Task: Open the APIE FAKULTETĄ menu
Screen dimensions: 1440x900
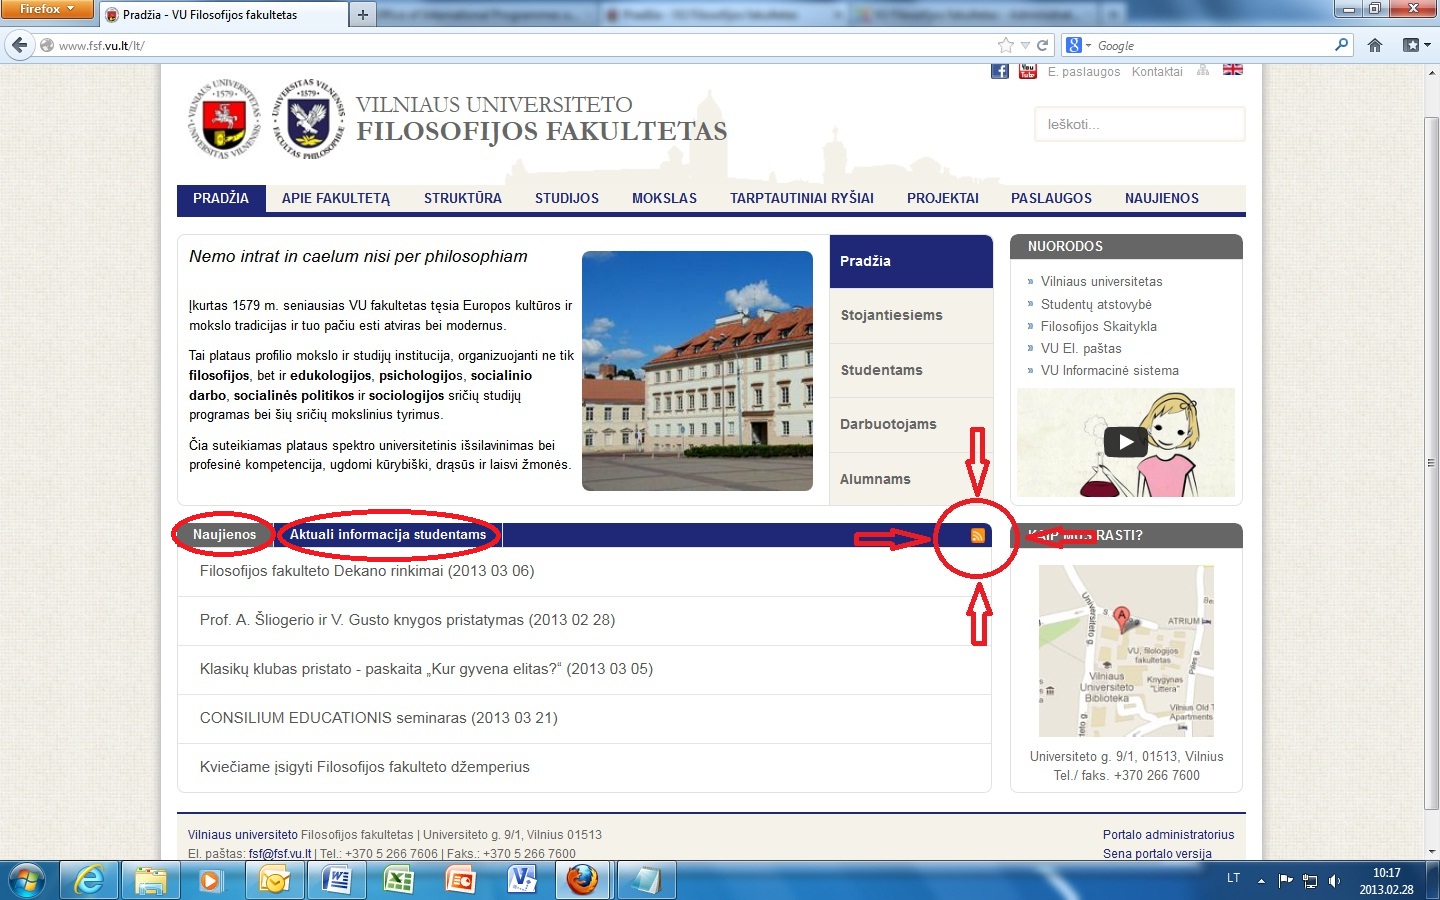Action: coord(336,198)
